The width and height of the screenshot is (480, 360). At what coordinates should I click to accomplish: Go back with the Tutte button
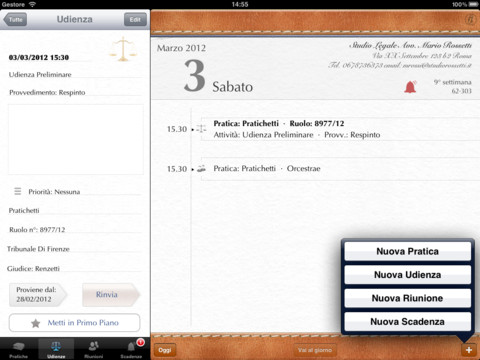click(x=15, y=20)
